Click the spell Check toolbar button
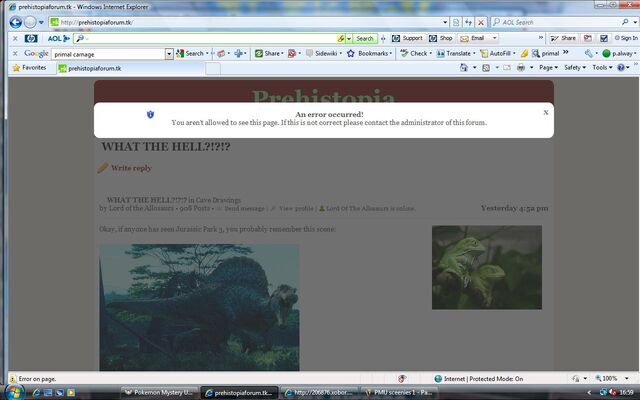 tap(414, 53)
